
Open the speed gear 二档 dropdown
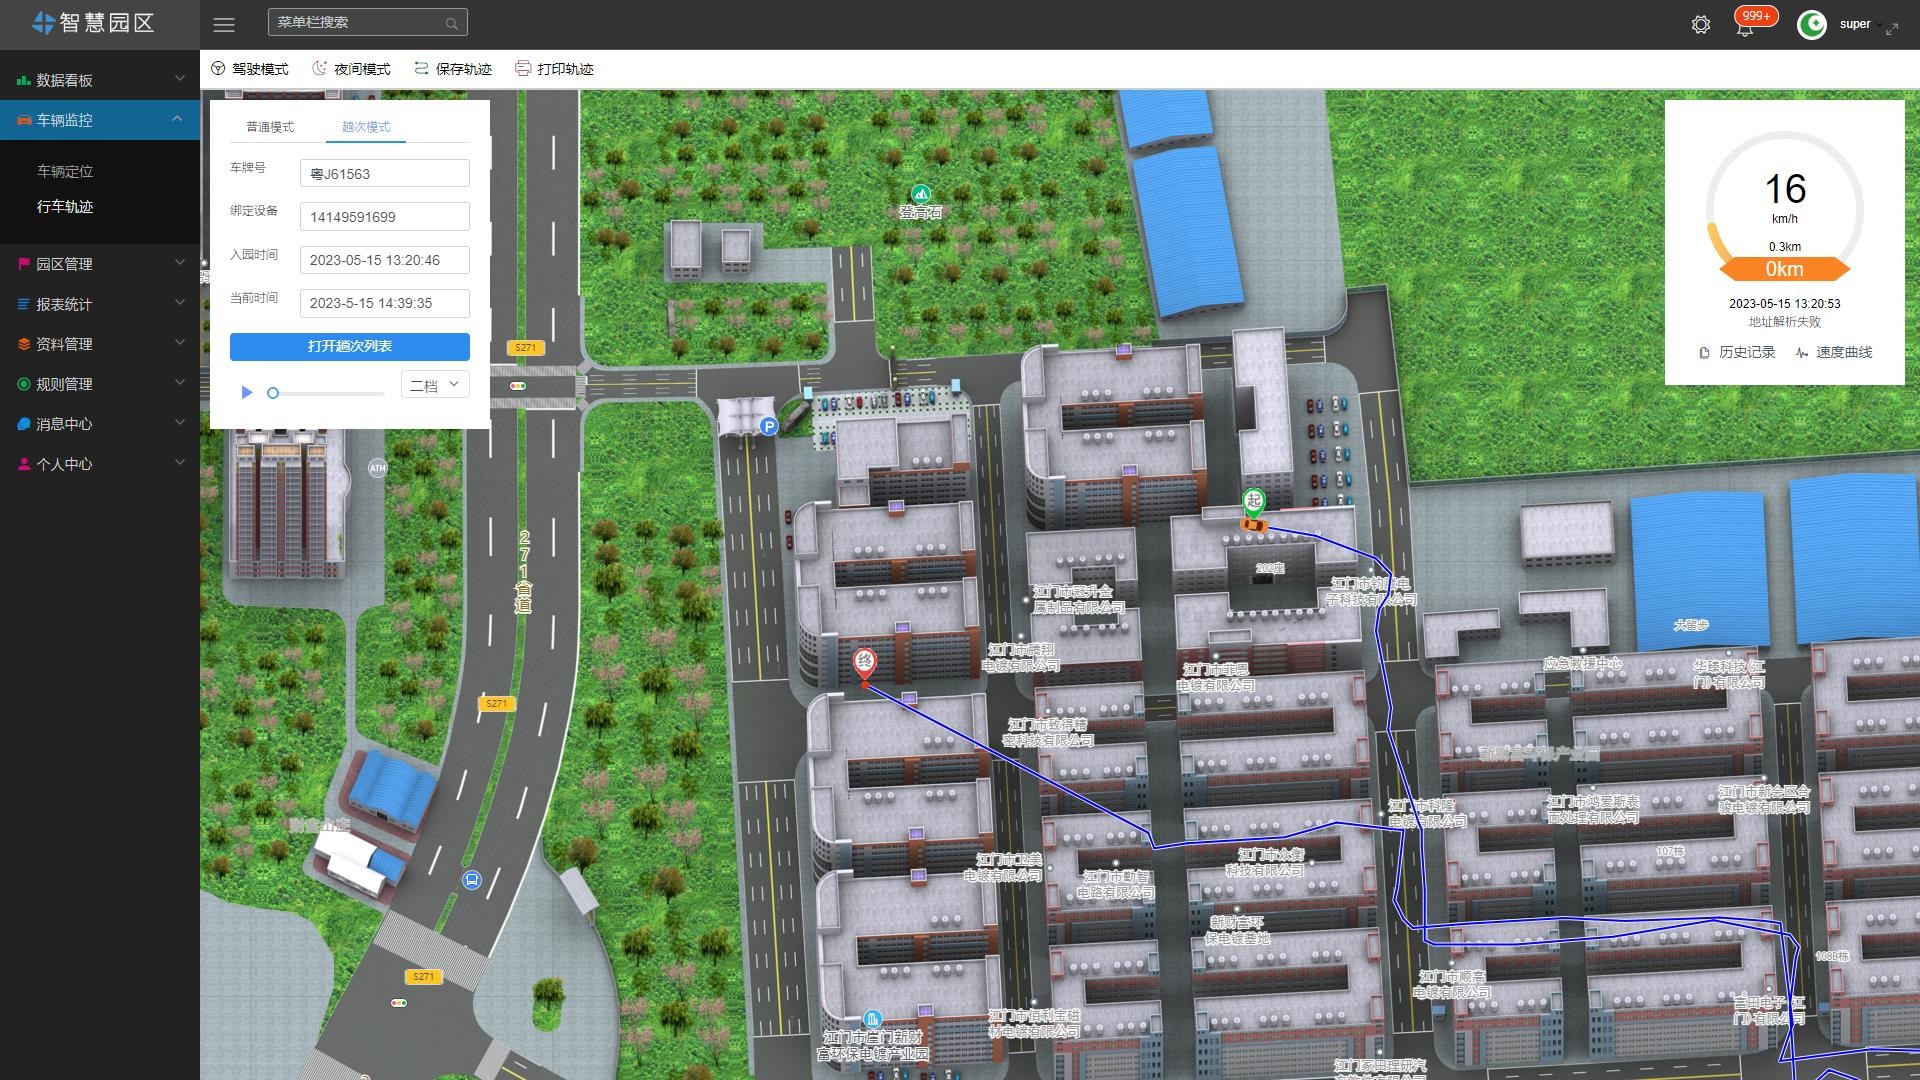coord(435,385)
